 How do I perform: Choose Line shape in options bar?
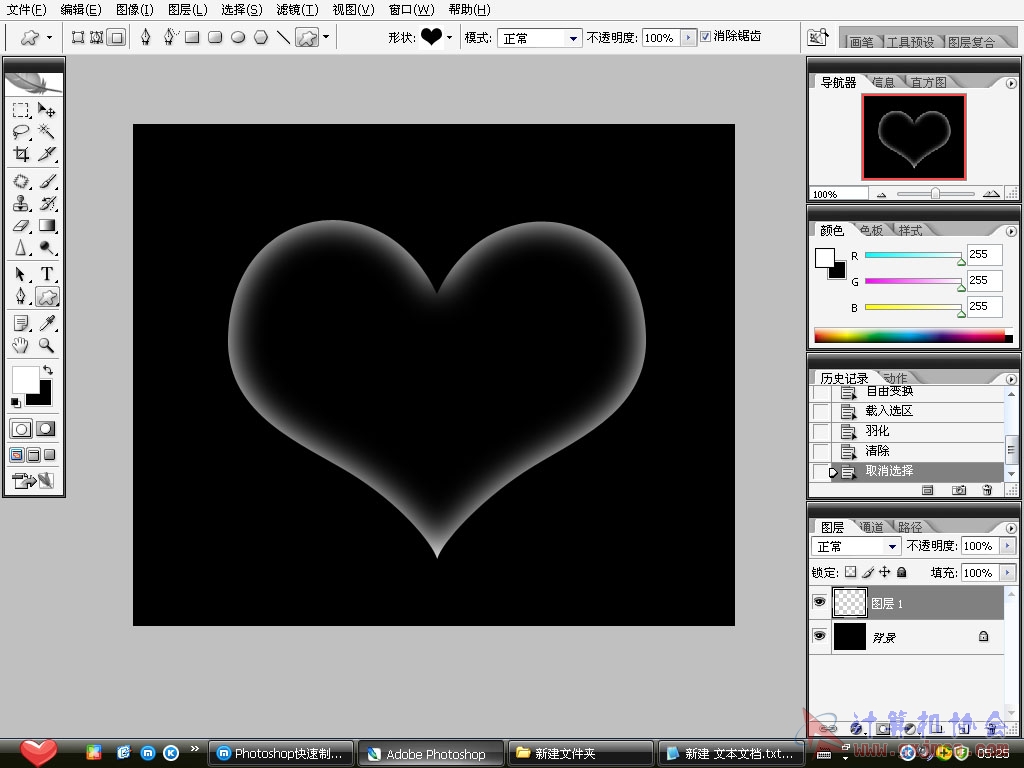point(283,37)
